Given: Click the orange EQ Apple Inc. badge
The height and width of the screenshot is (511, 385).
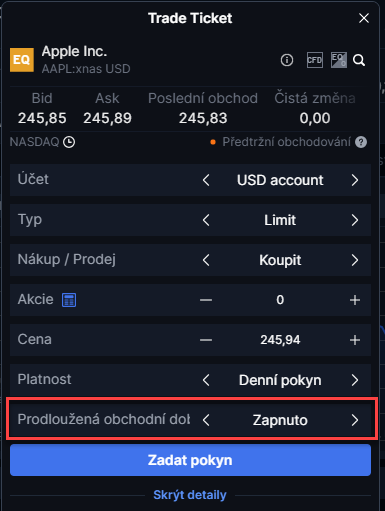Looking at the screenshot, I should pyautogui.click(x=22, y=60).
